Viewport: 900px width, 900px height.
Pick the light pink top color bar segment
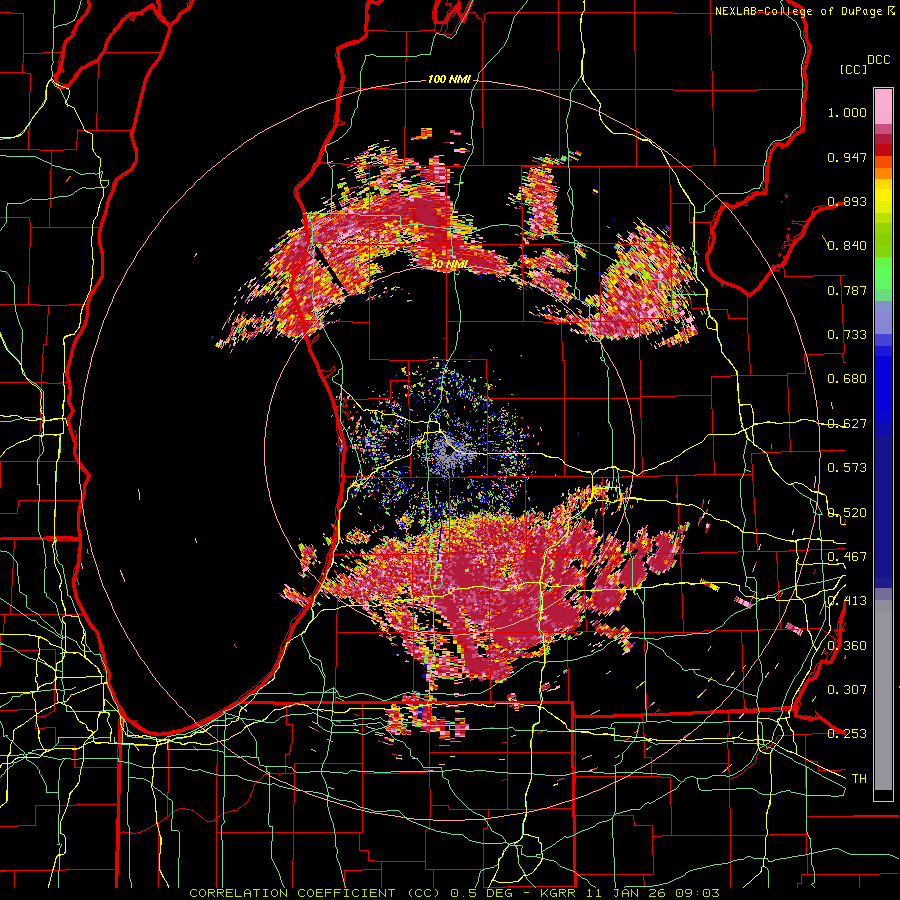[x=883, y=106]
